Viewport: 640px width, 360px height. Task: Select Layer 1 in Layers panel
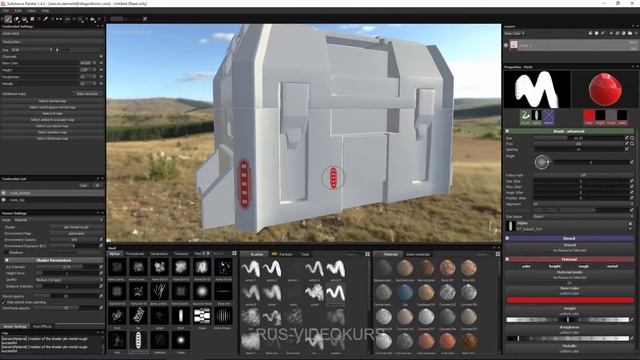click(571, 45)
